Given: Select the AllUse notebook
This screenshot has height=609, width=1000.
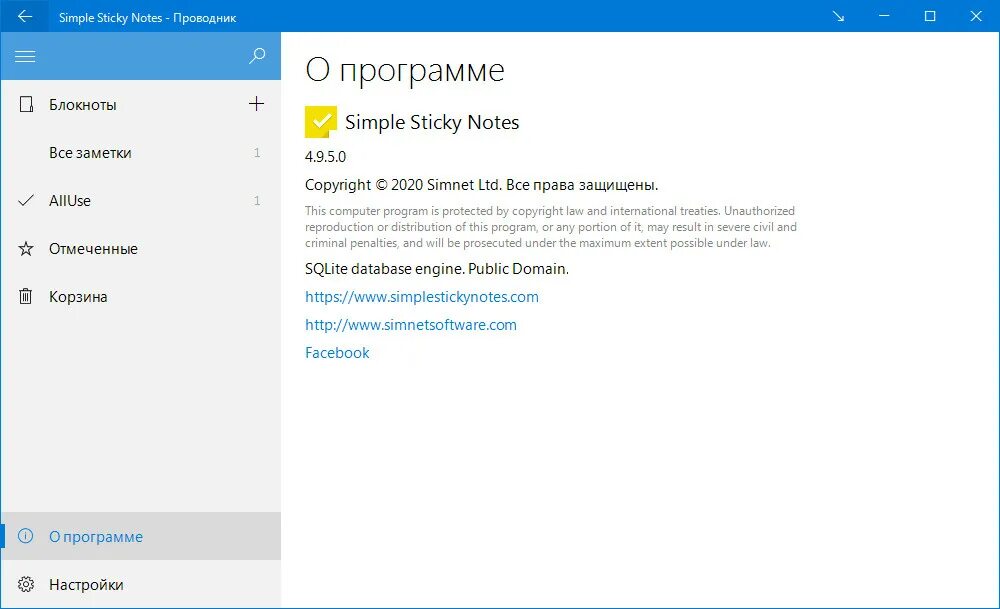Looking at the screenshot, I should pyautogui.click(x=141, y=201).
